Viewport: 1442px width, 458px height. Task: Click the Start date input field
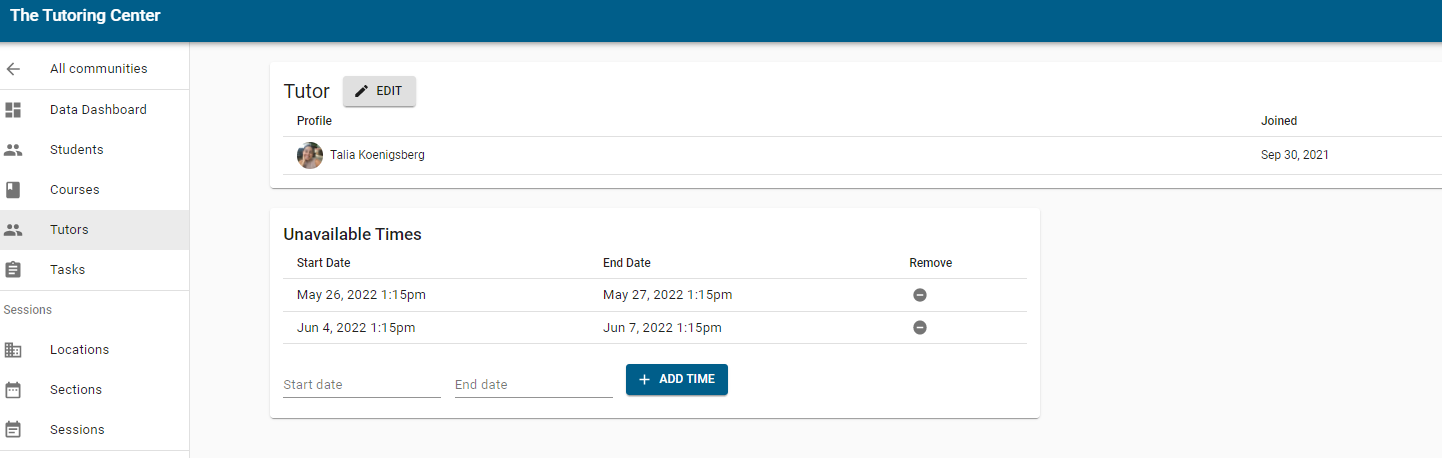(362, 385)
